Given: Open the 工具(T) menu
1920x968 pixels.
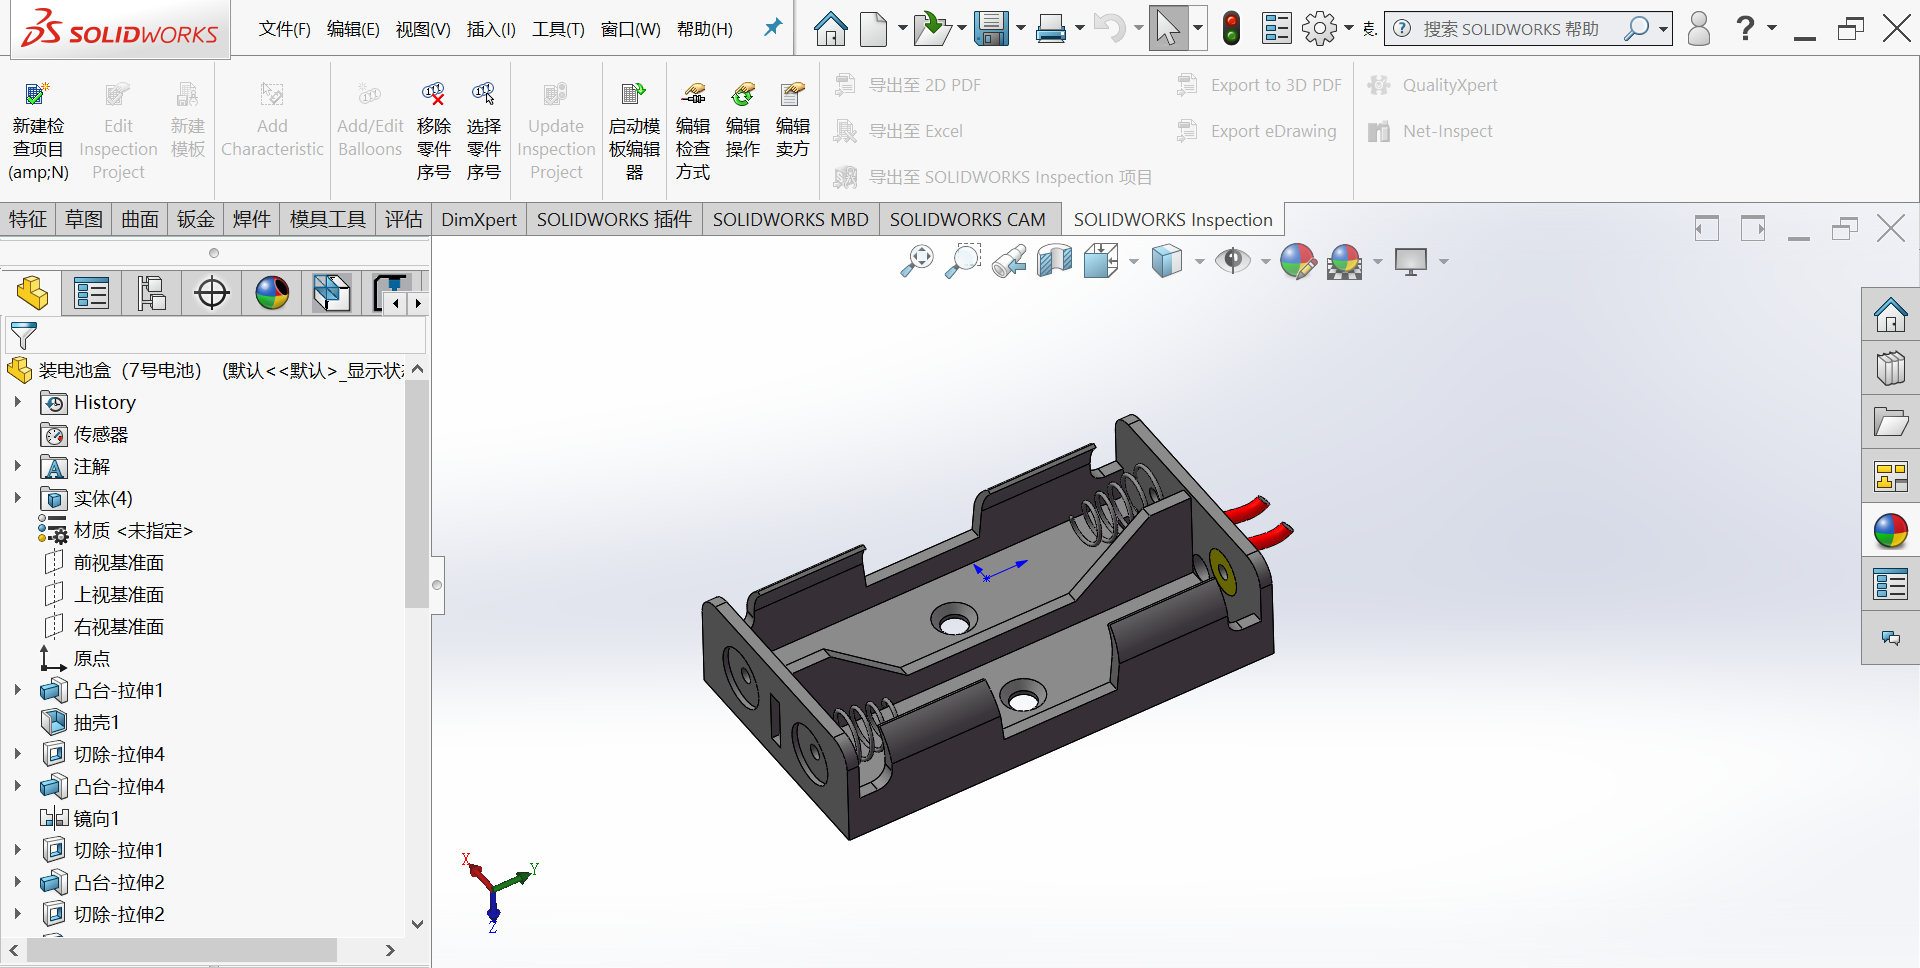Looking at the screenshot, I should (558, 29).
